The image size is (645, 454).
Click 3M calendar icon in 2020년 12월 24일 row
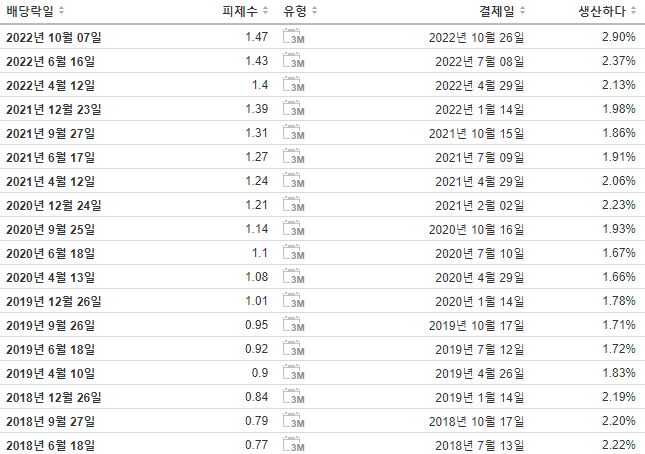[294, 204]
